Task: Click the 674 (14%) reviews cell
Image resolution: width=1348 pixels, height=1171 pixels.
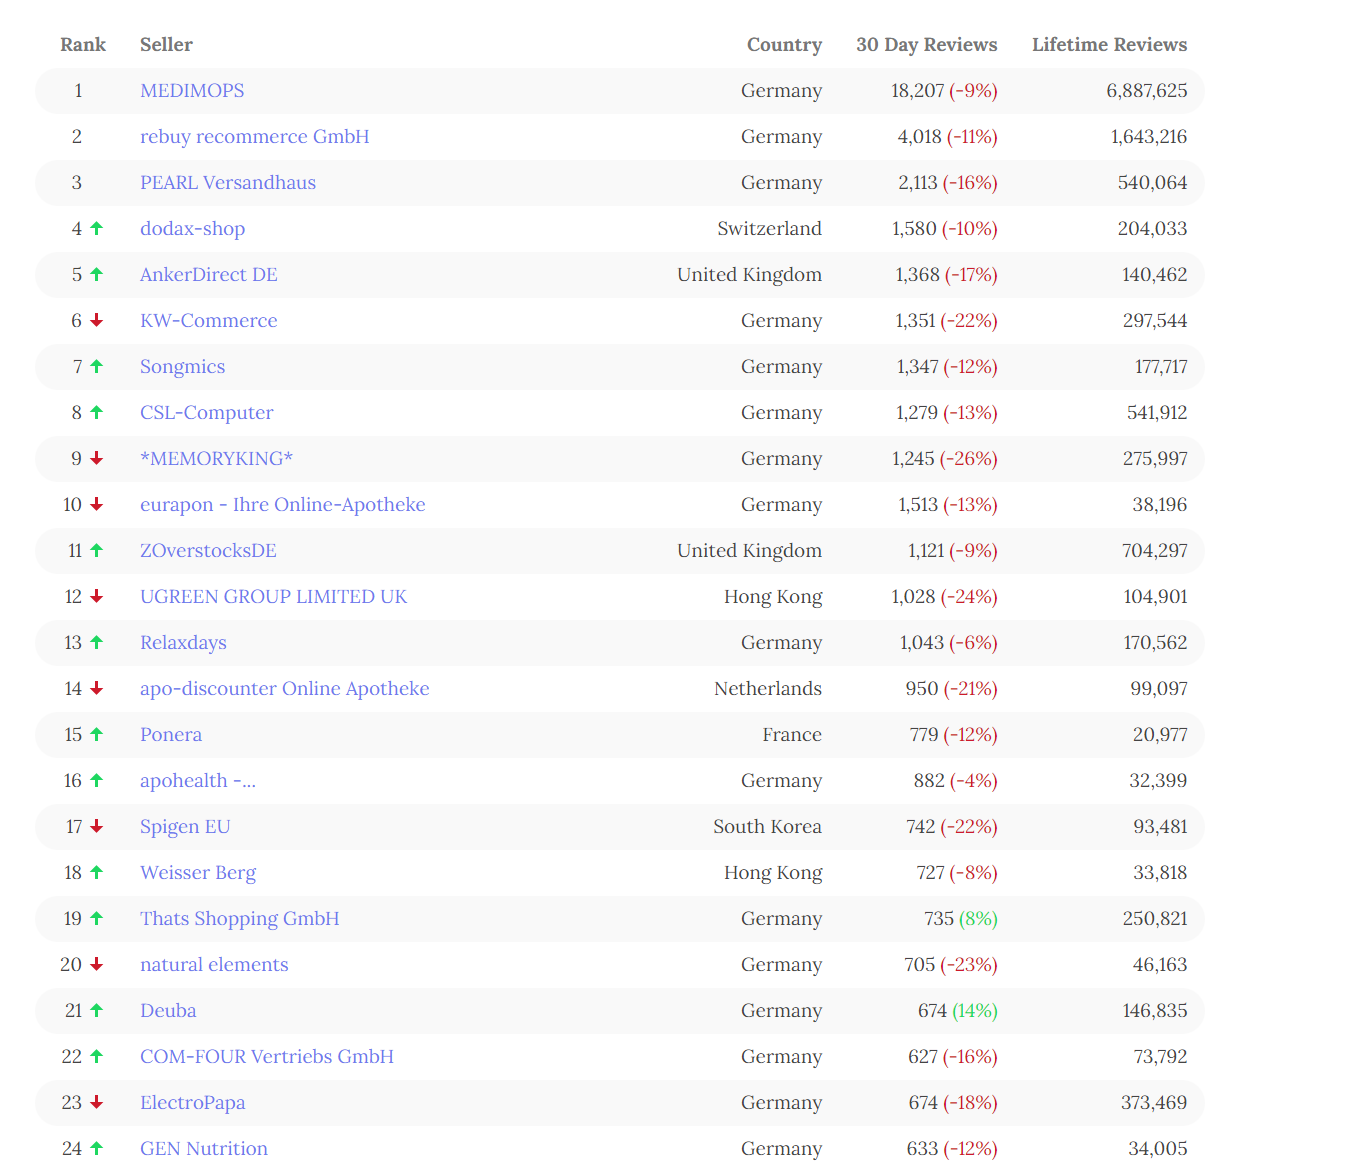Action: click(958, 1011)
